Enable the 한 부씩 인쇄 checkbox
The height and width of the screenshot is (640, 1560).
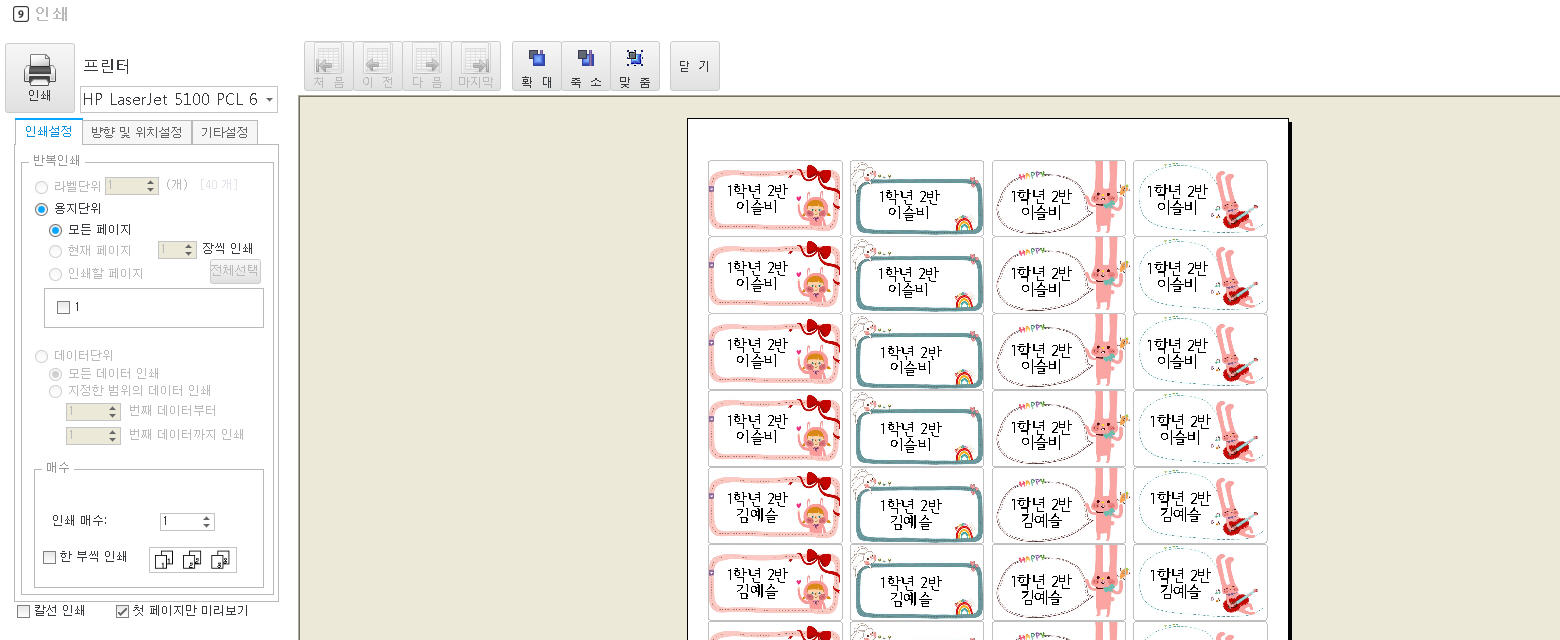pos(50,557)
